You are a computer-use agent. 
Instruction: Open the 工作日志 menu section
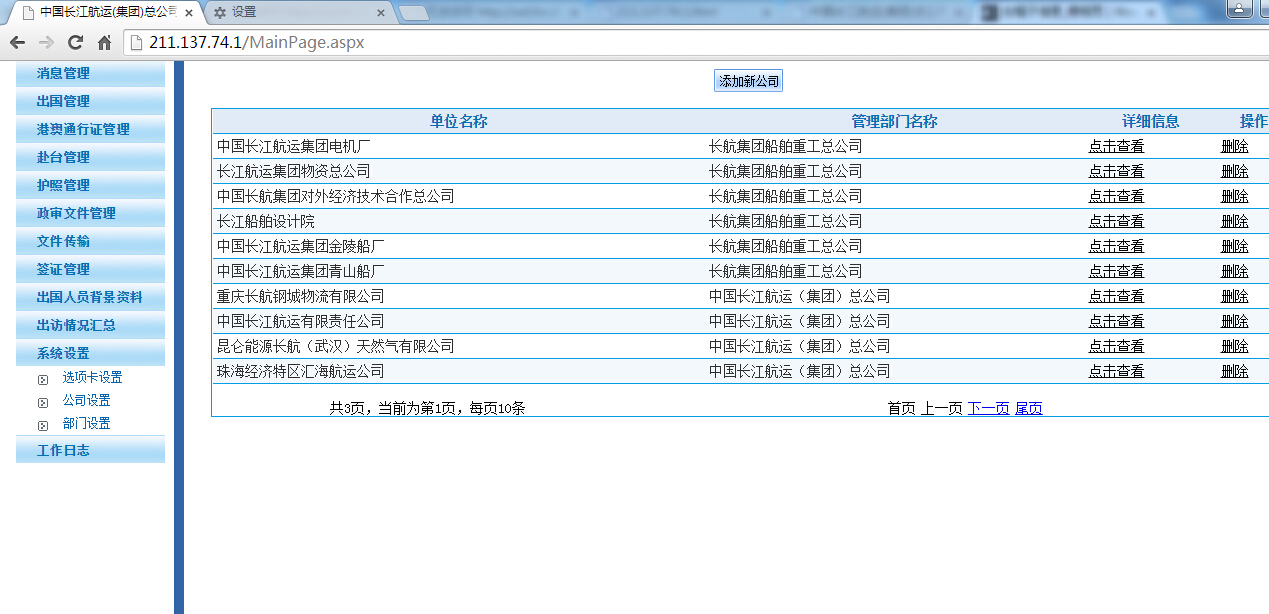pos(90,451)
